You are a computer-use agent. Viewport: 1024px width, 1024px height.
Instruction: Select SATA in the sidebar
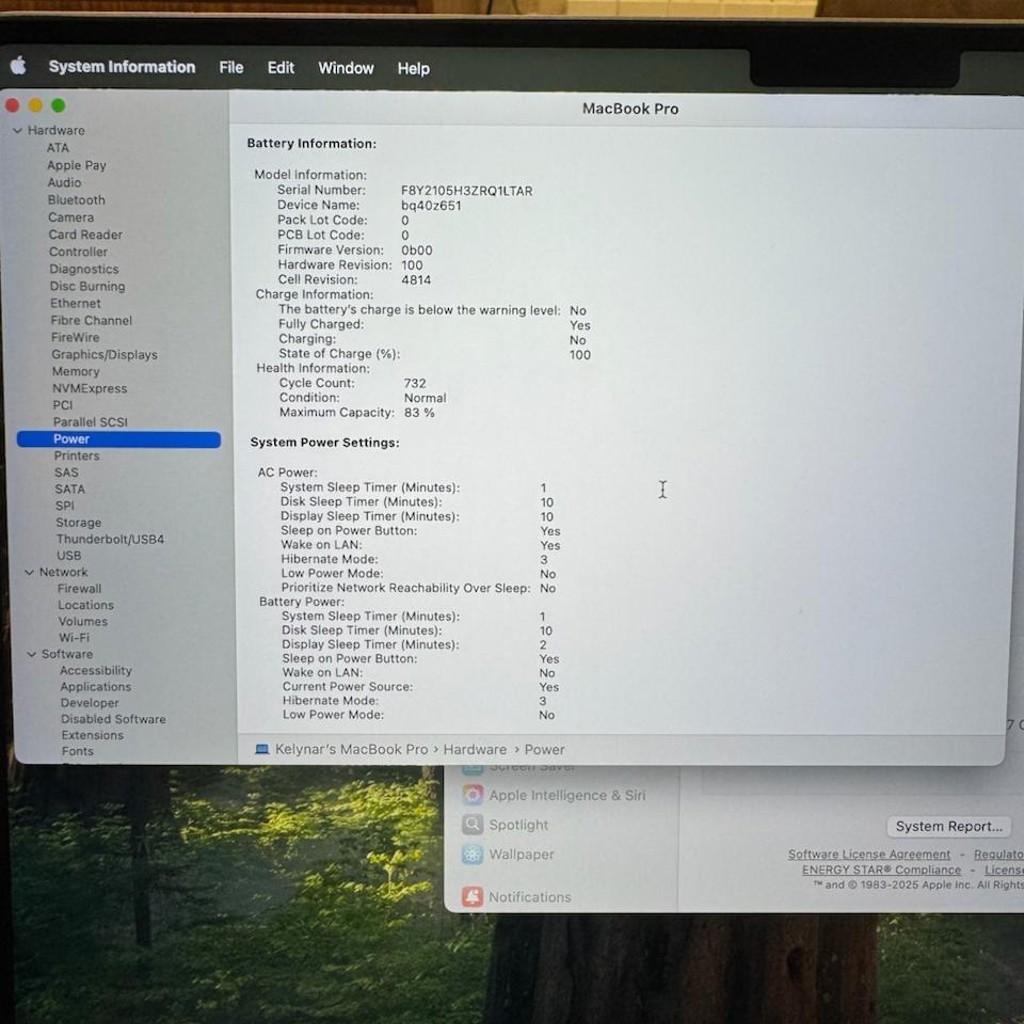[x=70, y=488]
